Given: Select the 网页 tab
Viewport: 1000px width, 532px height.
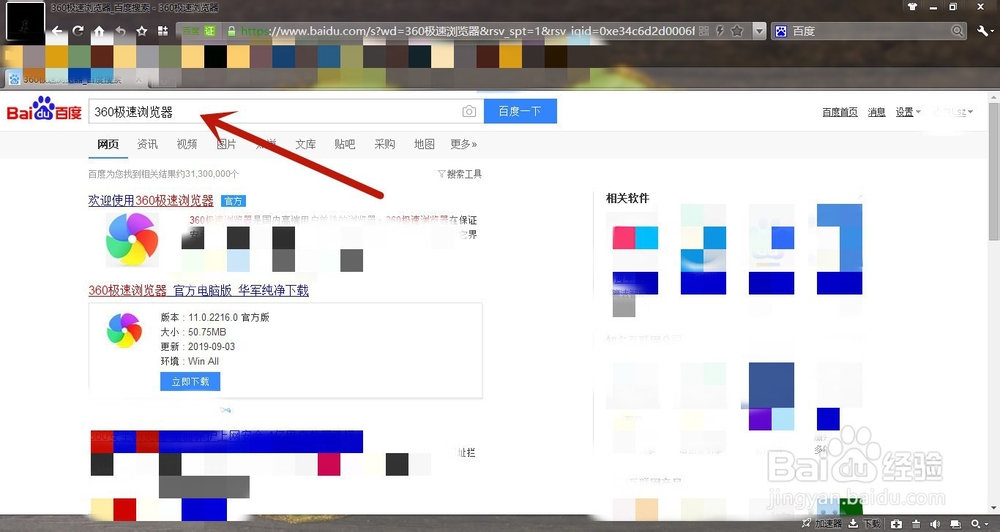Looking at the screenshot, I should (108, 144).
